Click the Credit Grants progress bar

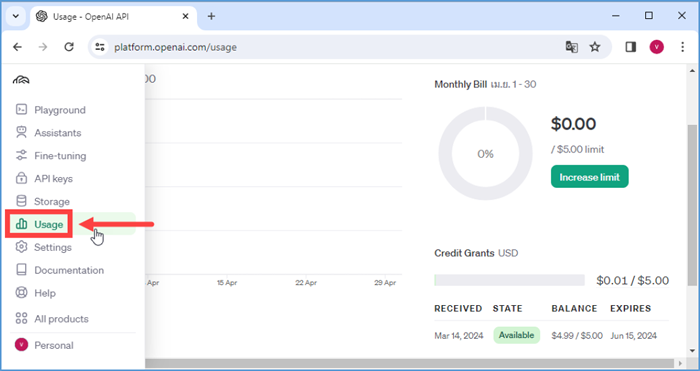pyautogui.click(x=509, y=280)
